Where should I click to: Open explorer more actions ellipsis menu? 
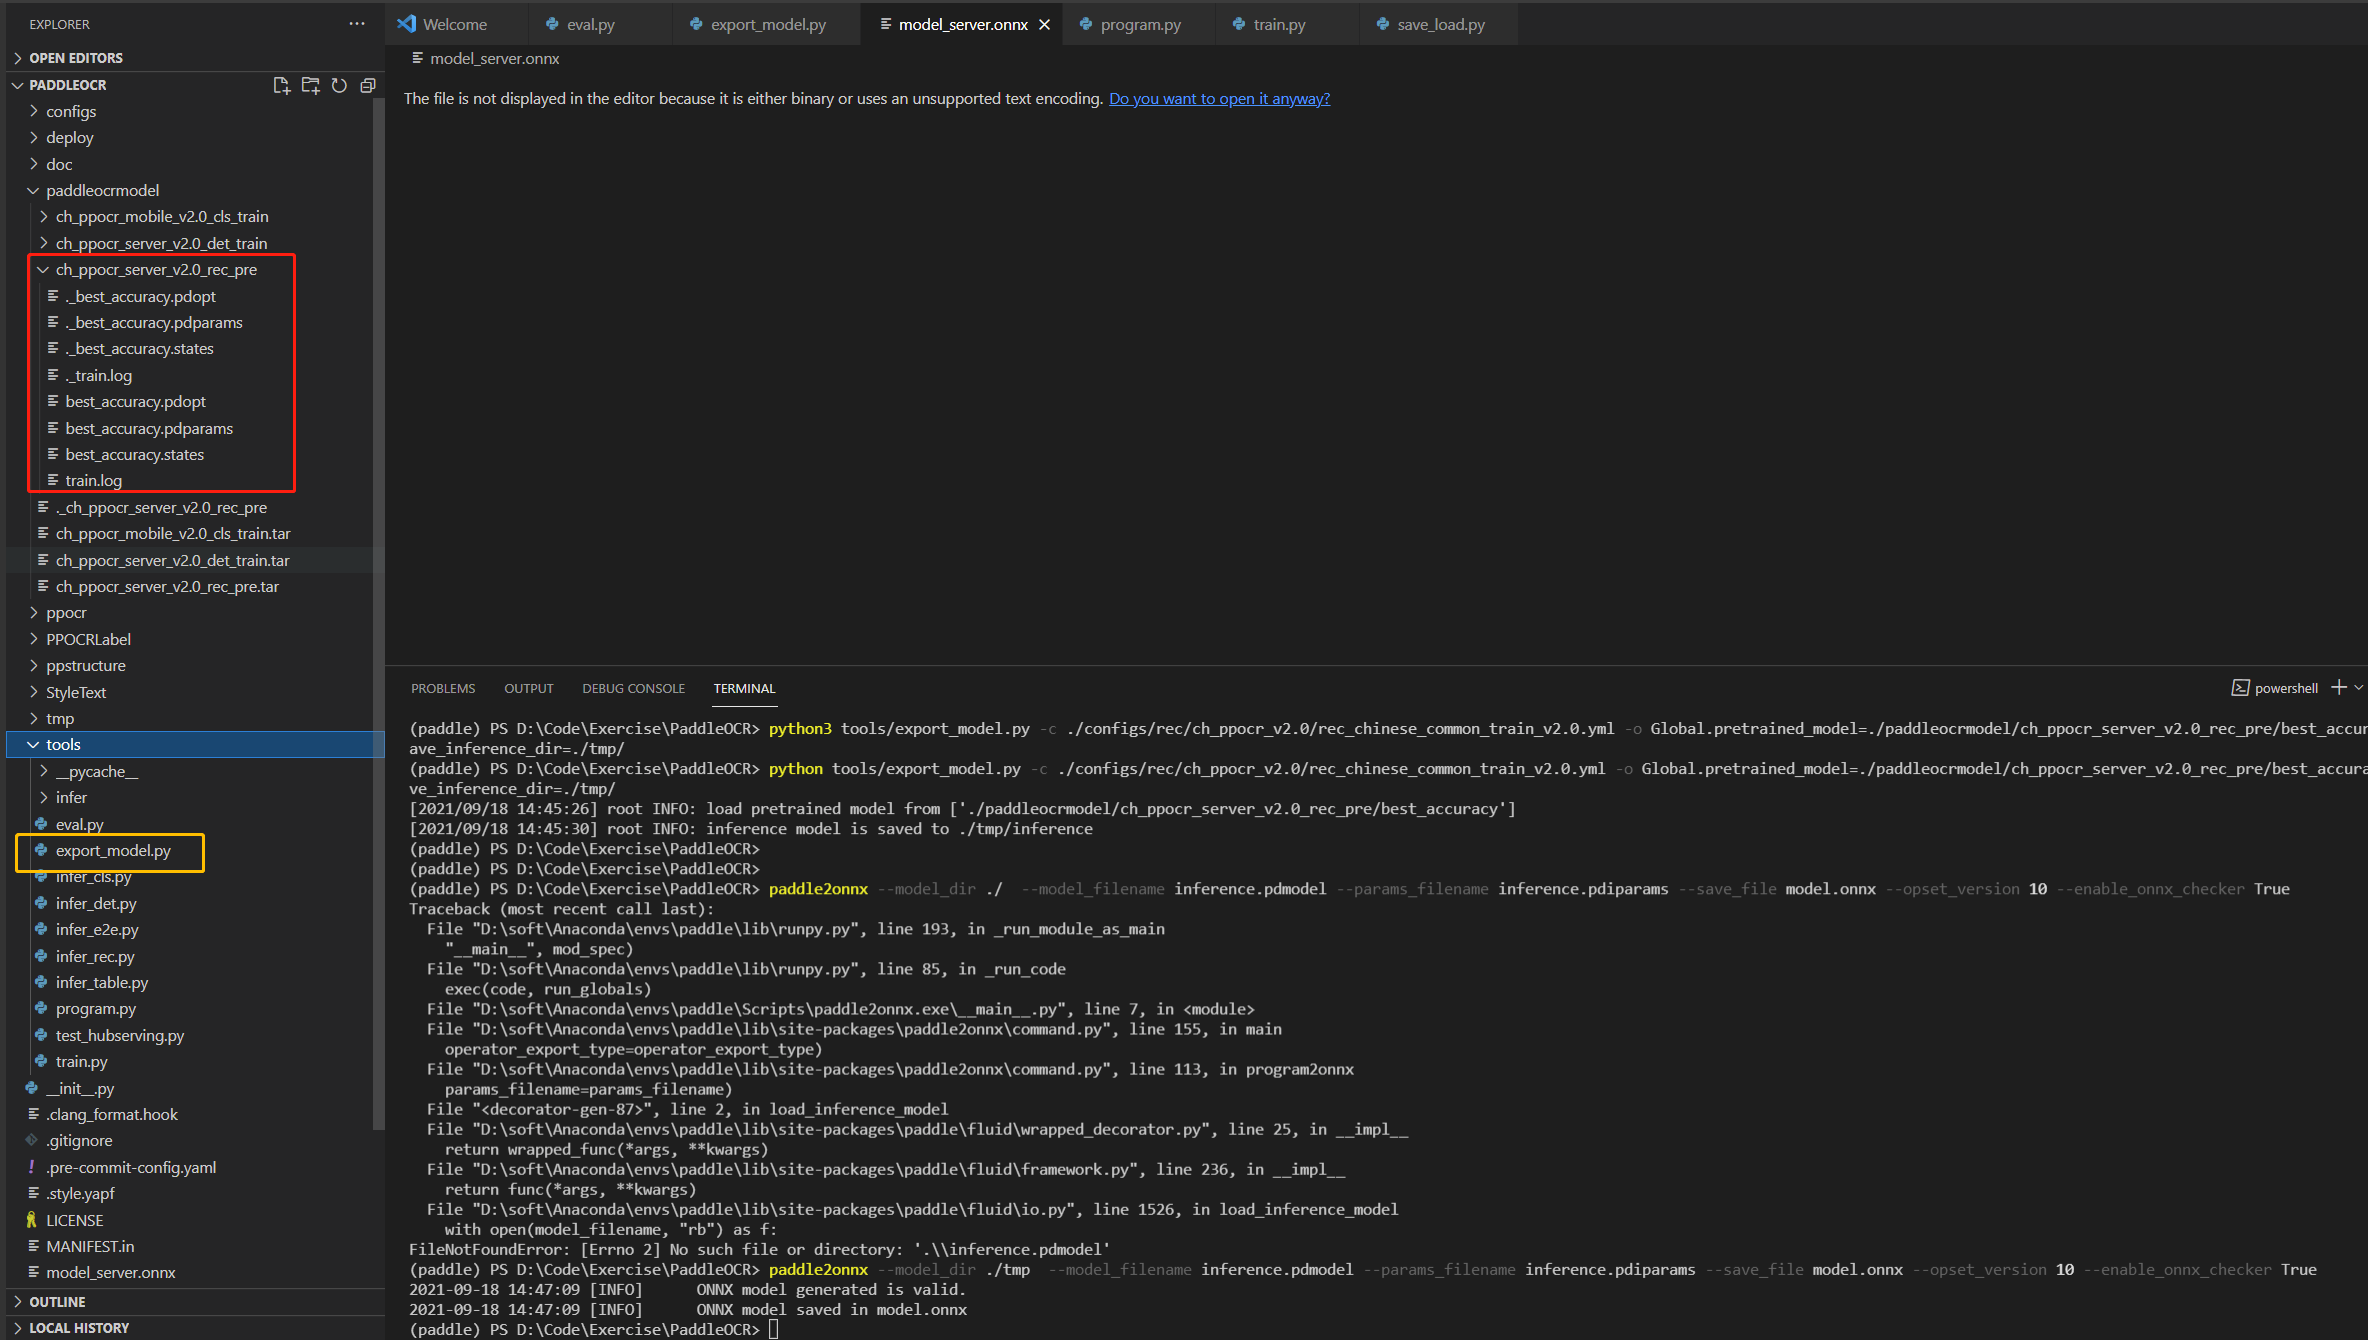[357, 24]
